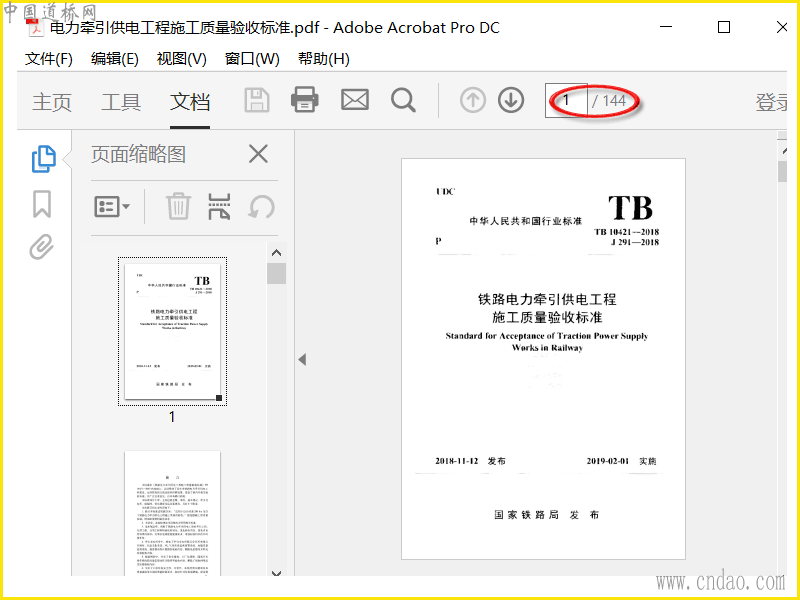Click the 国家铁路局 发布 text

pyautogui.click(x=546, y=515)
